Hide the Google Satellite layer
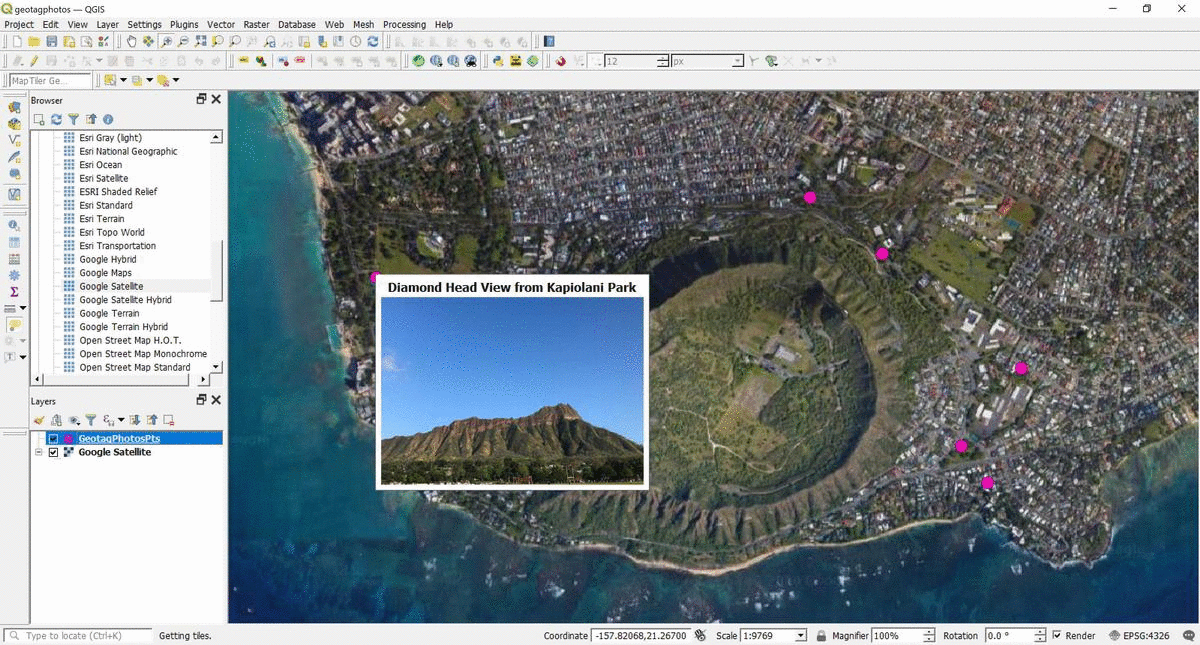The image size is (1200, 645). 53,452
